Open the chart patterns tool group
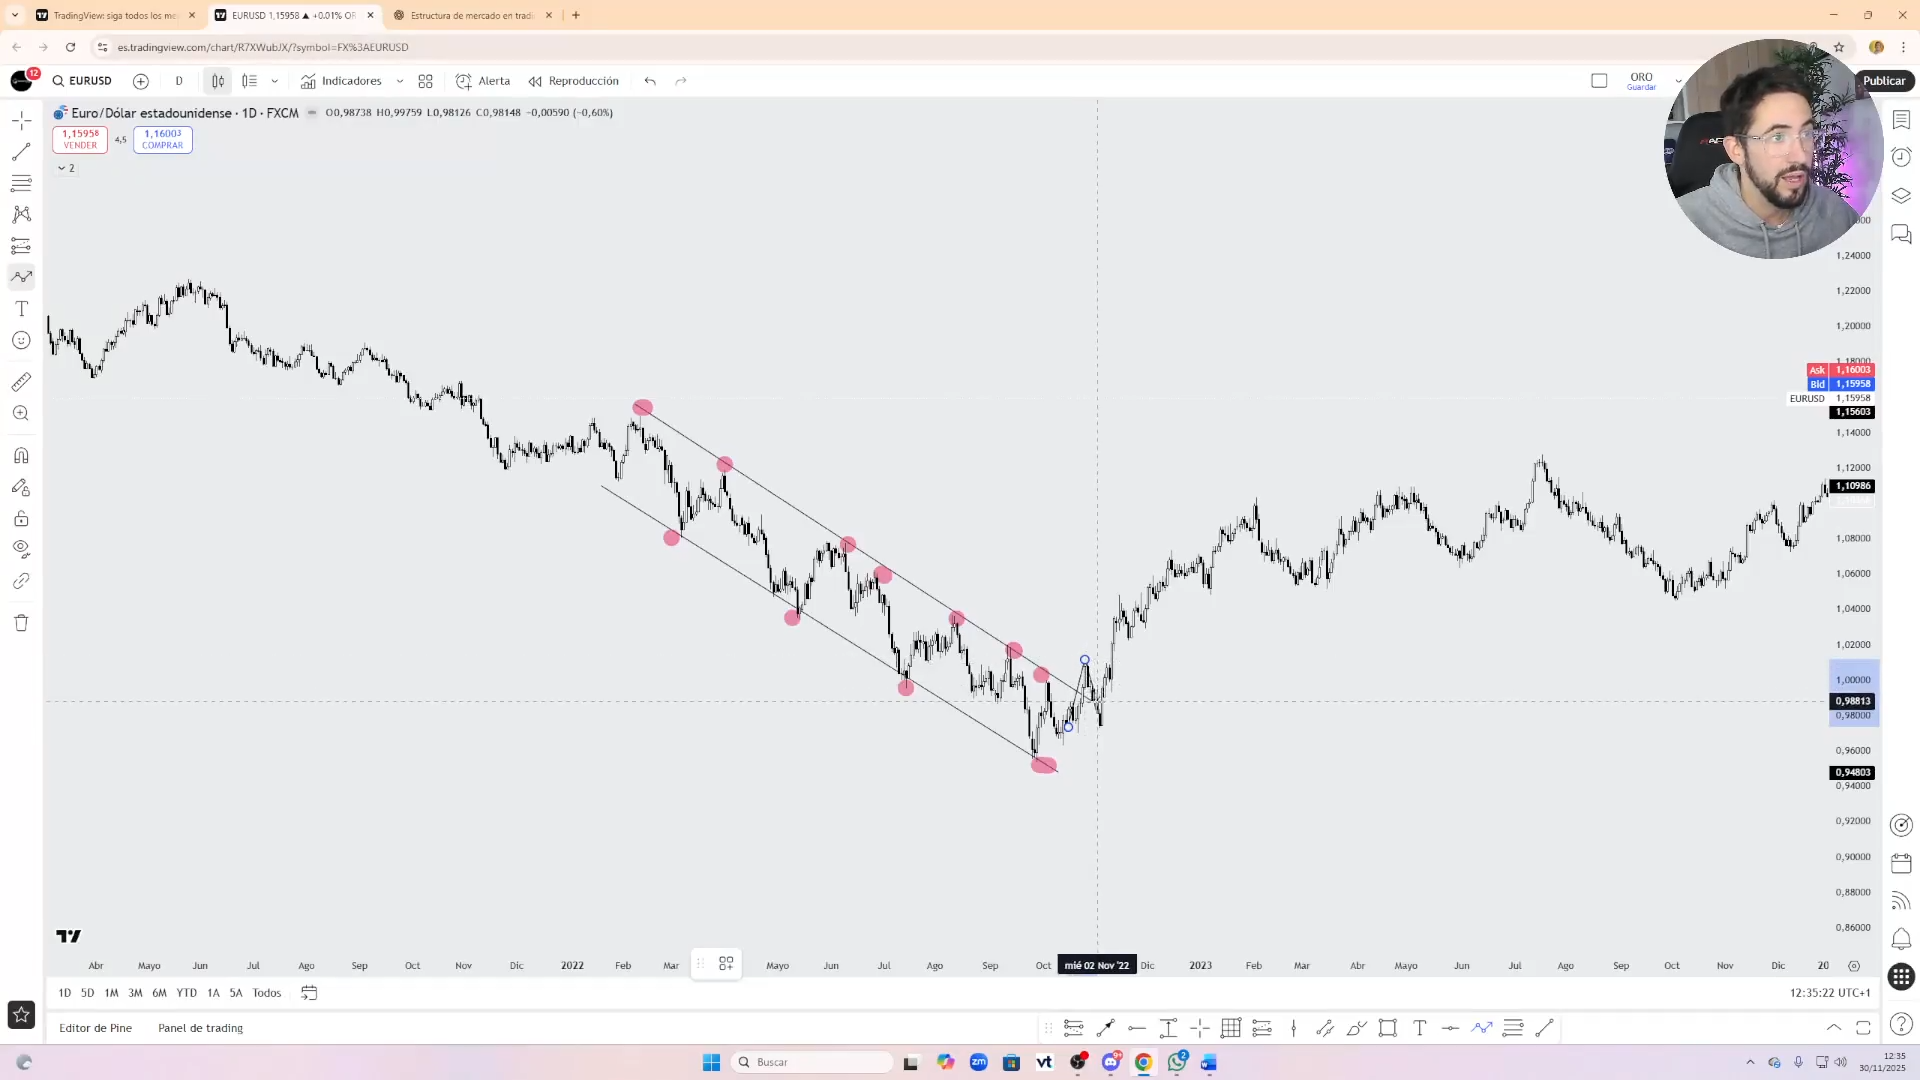 (x=21, y=214)
